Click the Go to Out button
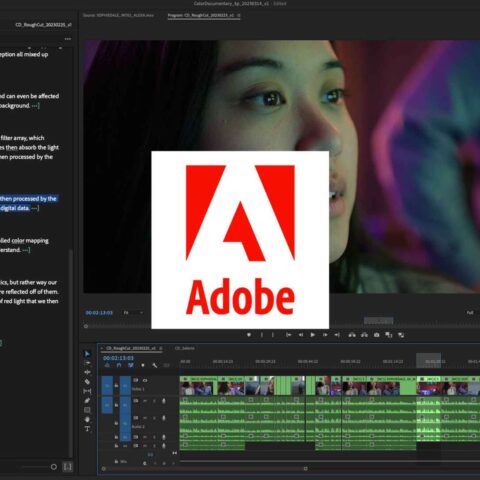The image size is (480, 480). (337, 335)
